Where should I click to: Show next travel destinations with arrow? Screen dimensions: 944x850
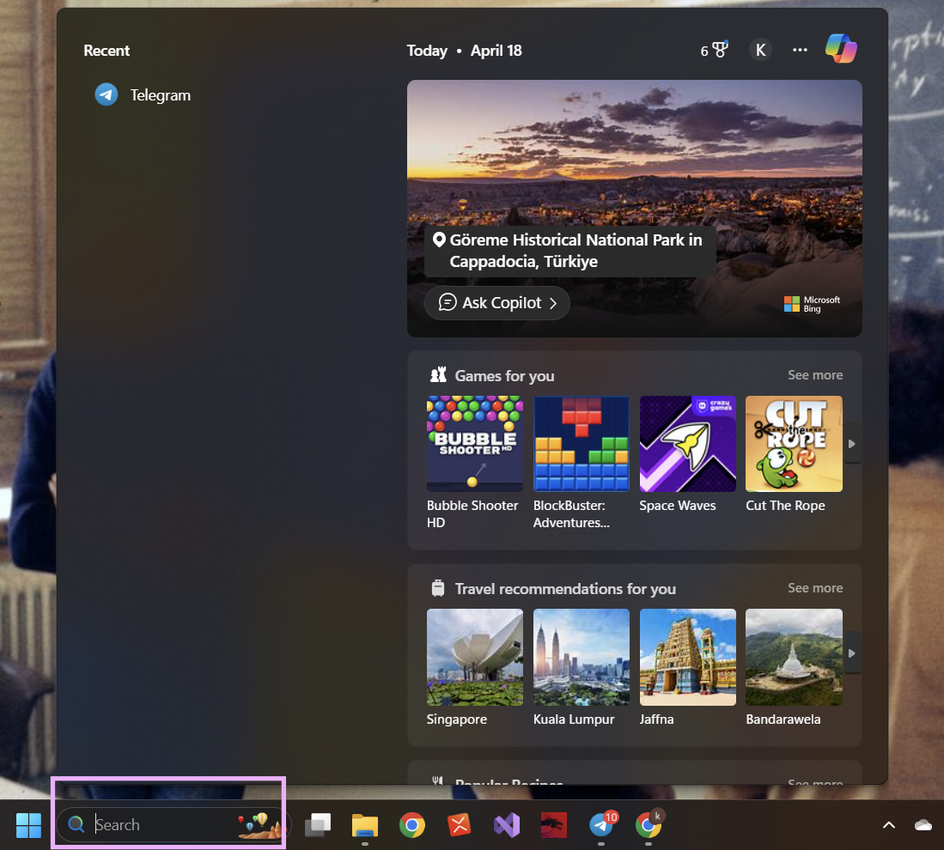852,653
